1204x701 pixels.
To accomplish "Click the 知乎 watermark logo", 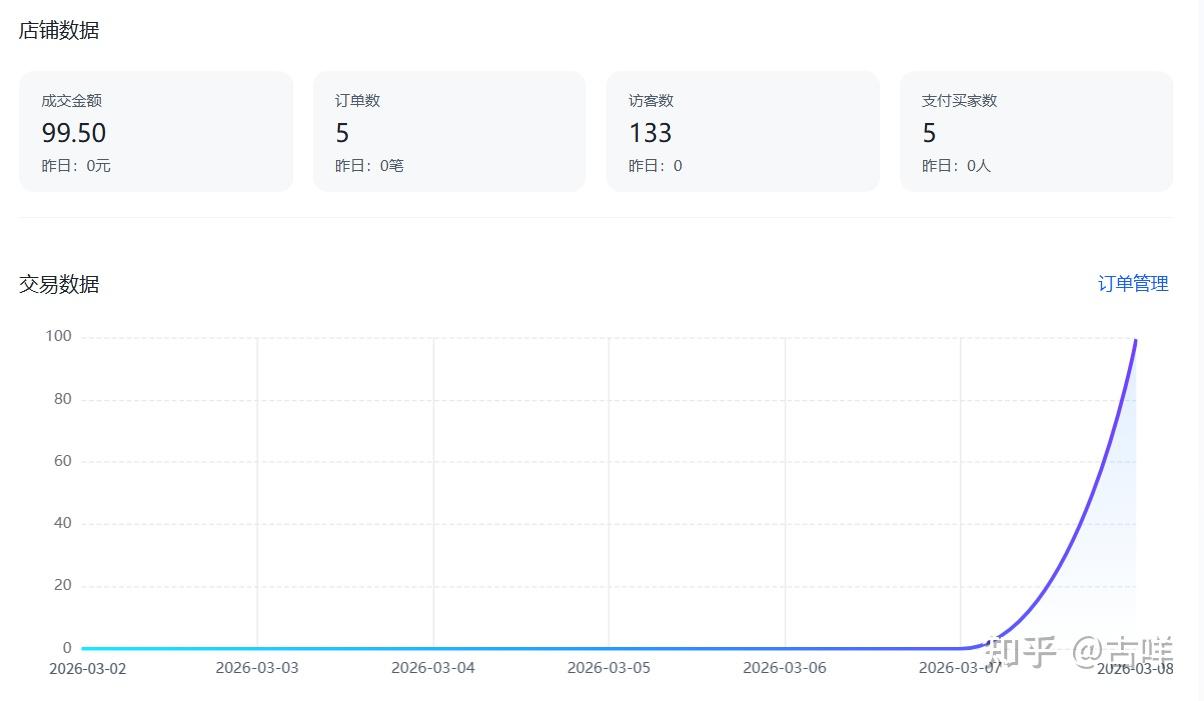I will point(1020,651).
